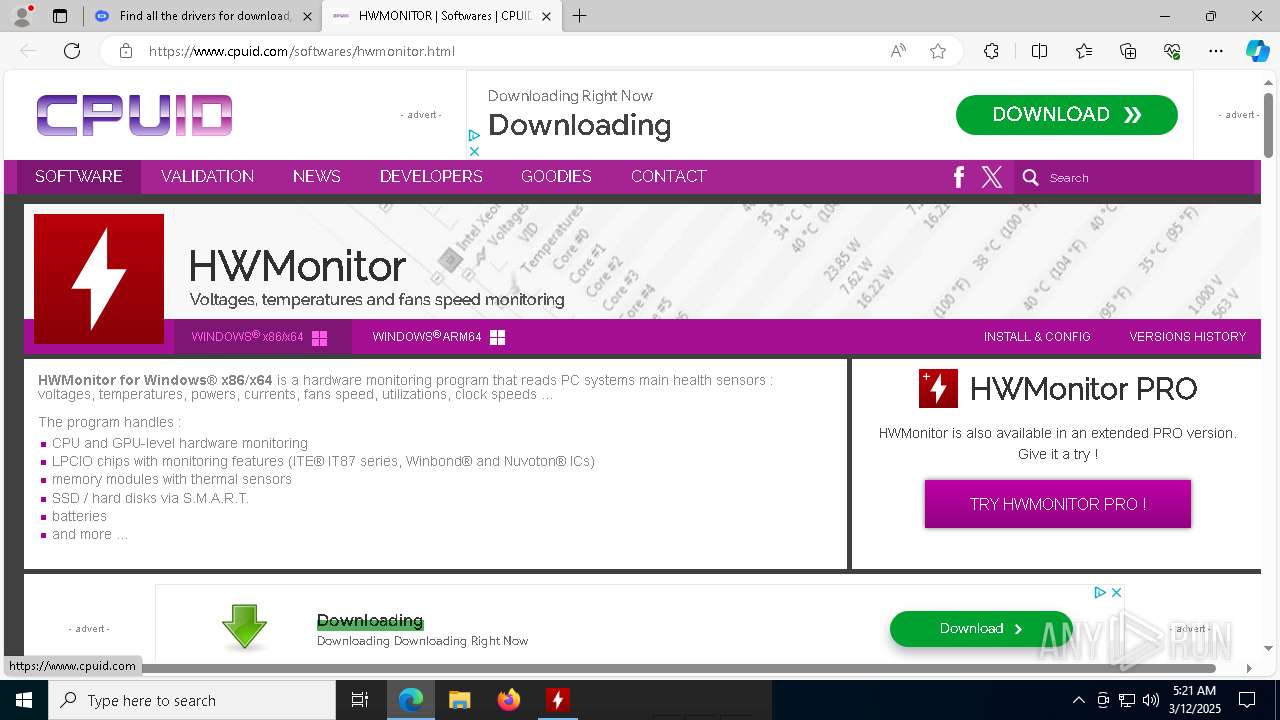Open the volume control in system tray
The width and height of the screenshot is (1280, 720).
pyautogui.click(x=1151, y=700)
